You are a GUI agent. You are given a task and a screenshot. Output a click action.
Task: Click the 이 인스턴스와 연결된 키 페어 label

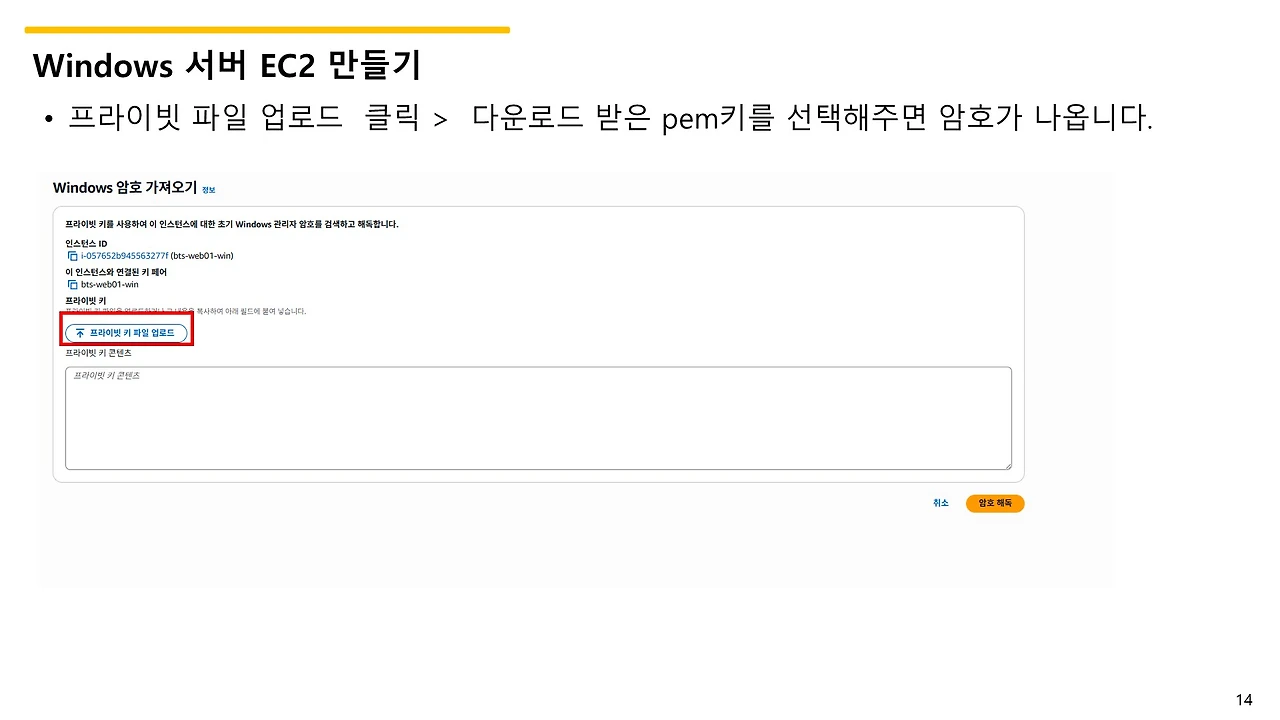(x=115, y=272)
